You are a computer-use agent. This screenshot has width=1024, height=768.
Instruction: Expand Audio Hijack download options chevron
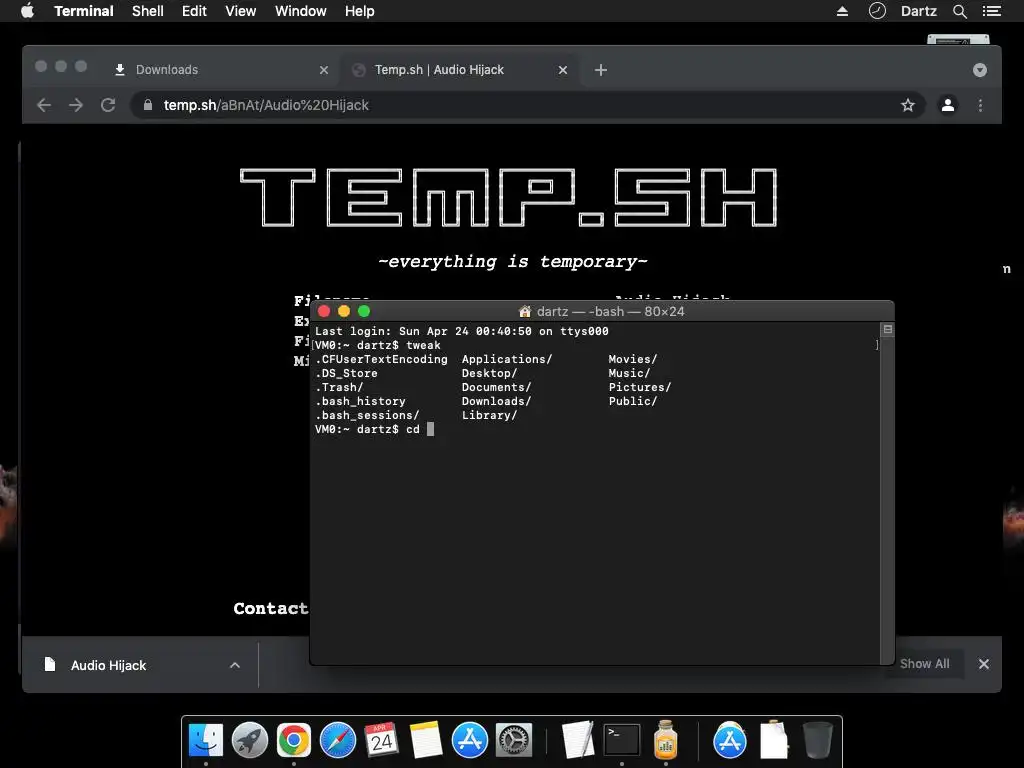click(x=234, y=665)
